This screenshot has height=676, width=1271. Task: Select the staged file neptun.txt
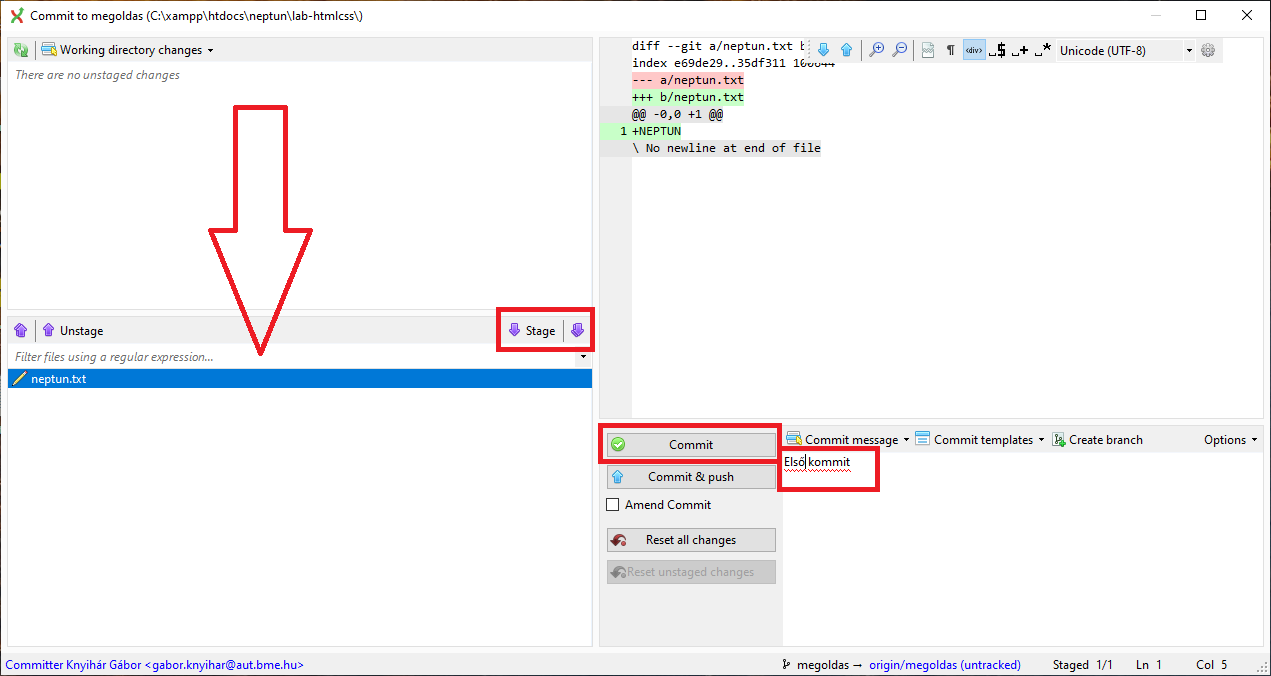[x=59, y=379]
